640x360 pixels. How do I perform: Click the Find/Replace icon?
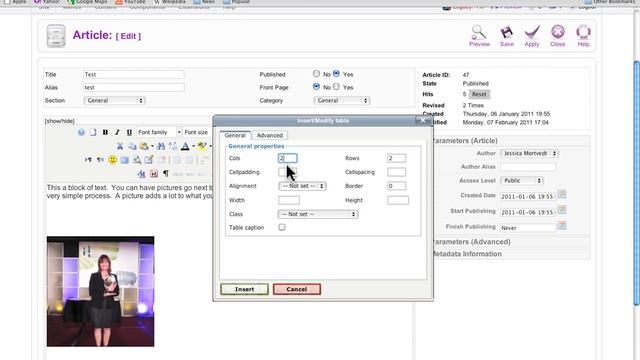(x=173, y=146)
